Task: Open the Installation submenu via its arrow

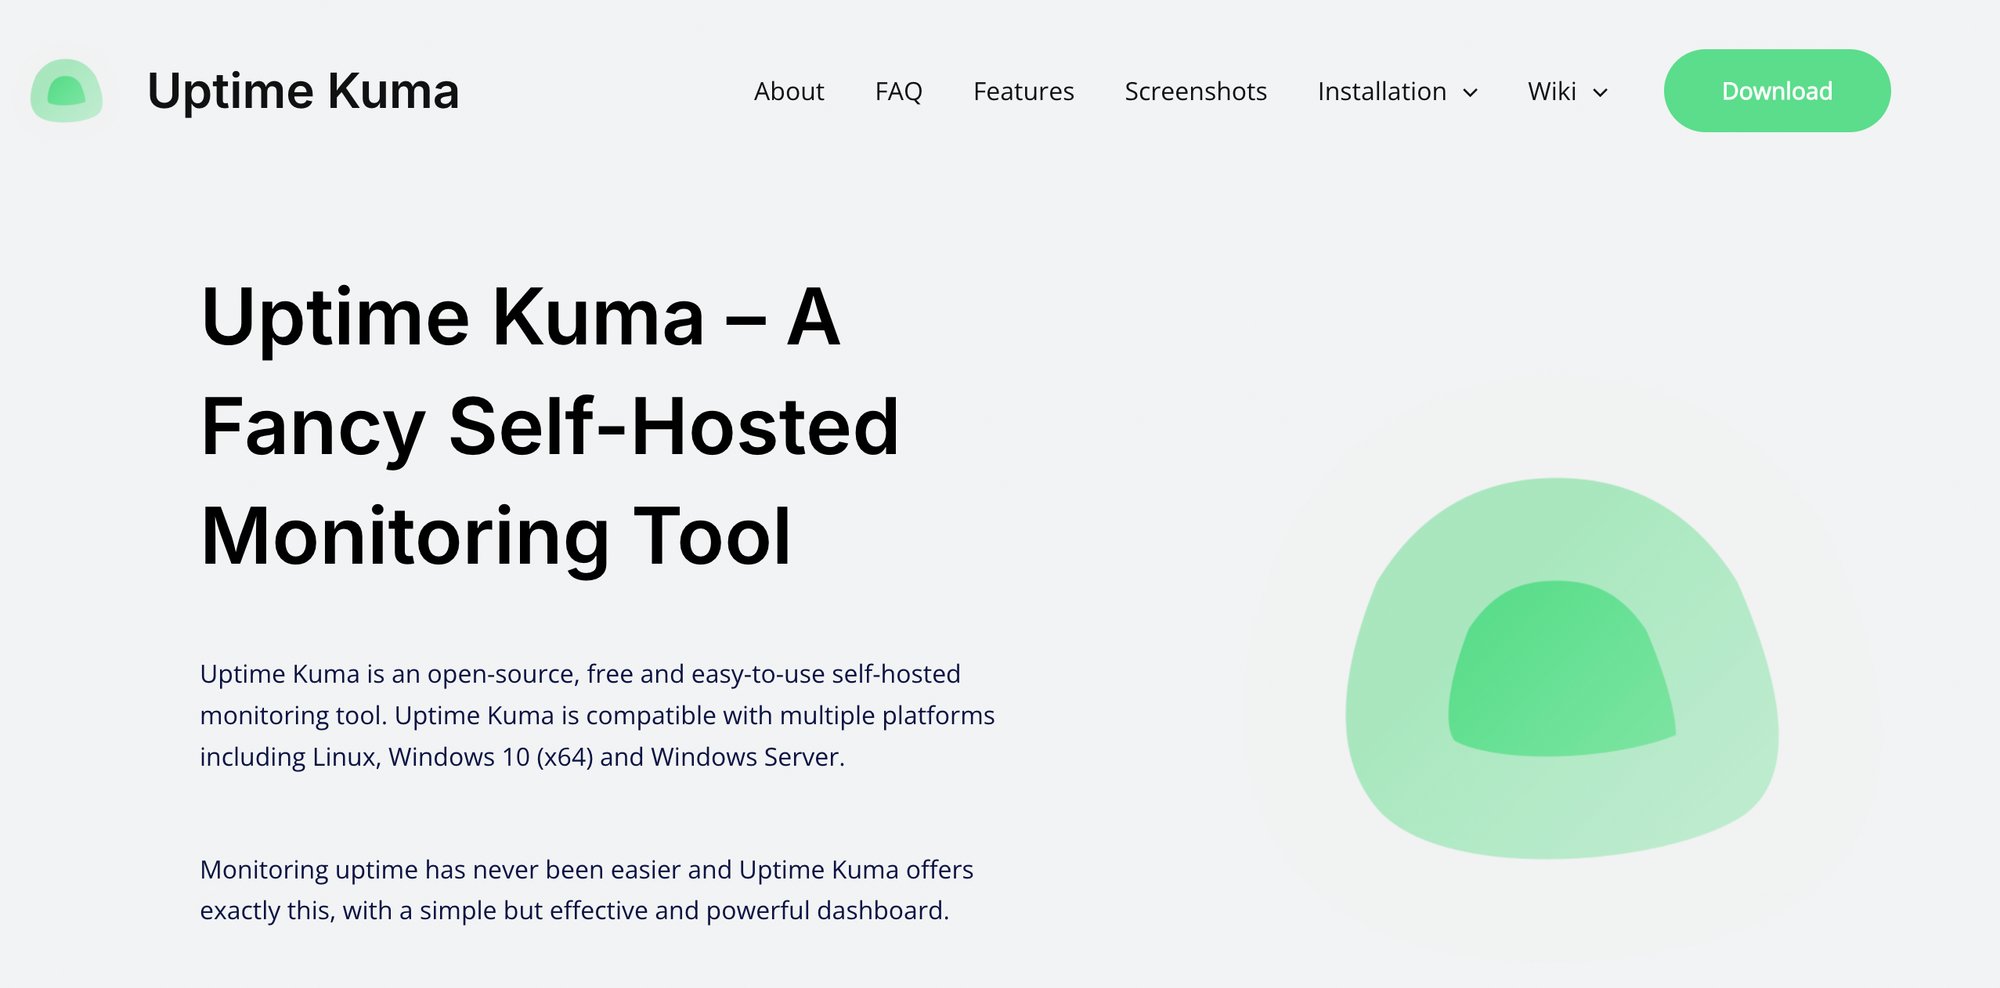Action: tap(1471, 93)
